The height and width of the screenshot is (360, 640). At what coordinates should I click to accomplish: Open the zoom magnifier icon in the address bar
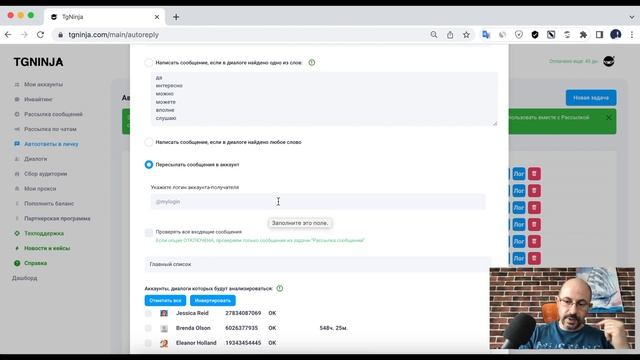pos(433,35)
